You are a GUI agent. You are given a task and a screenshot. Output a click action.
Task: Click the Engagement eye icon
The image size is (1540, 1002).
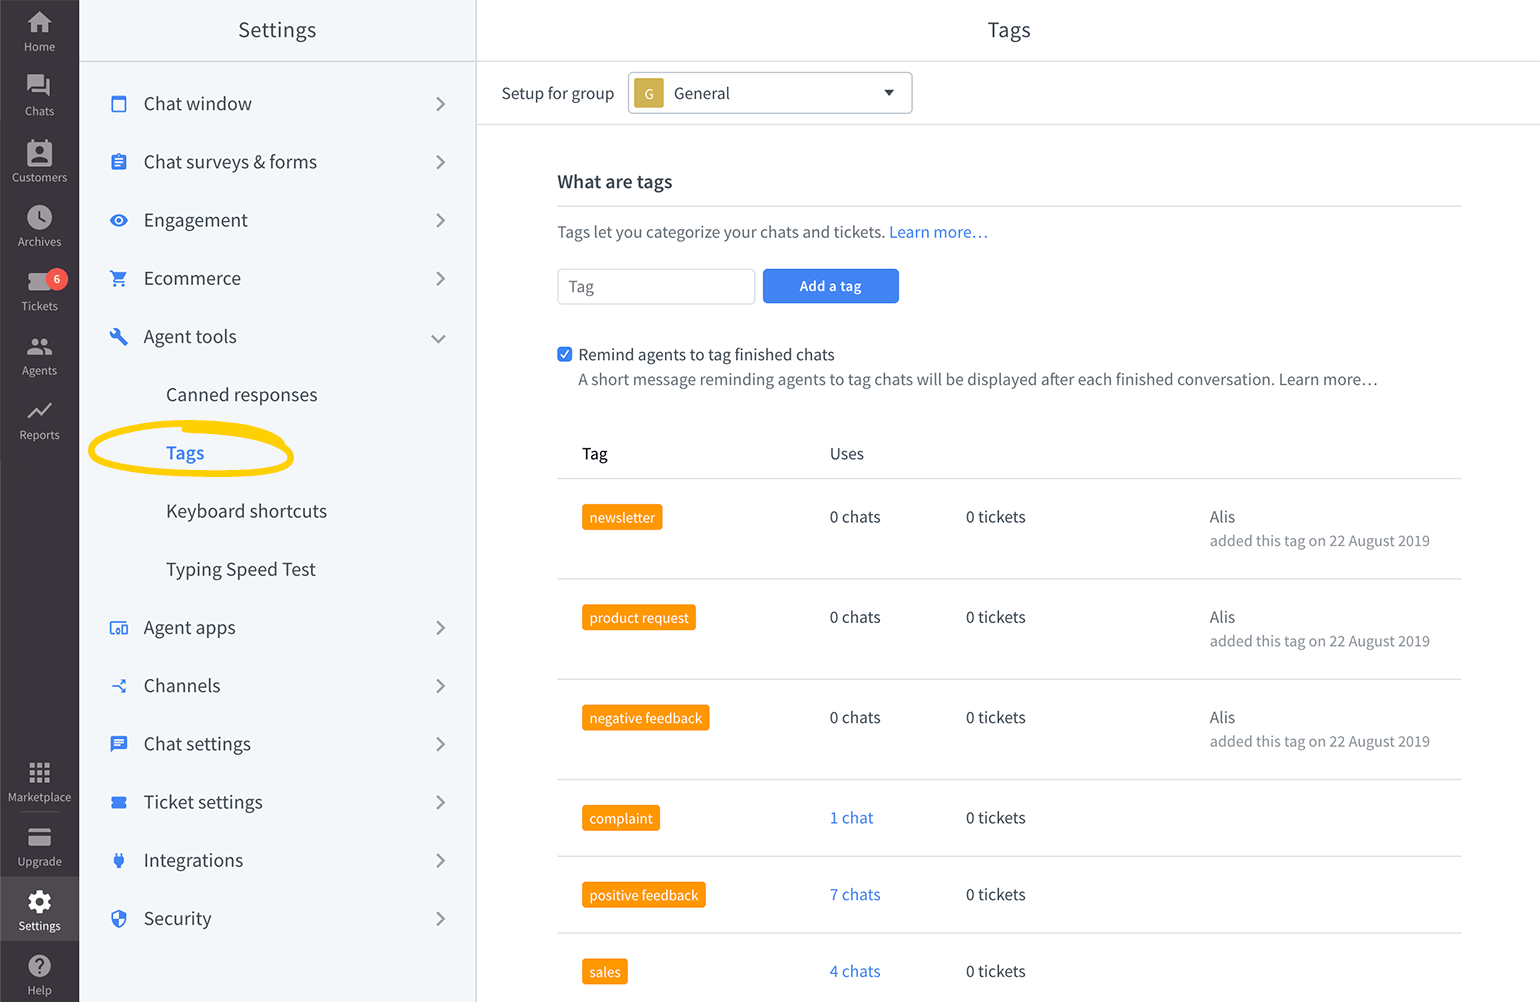coord(119,220)
